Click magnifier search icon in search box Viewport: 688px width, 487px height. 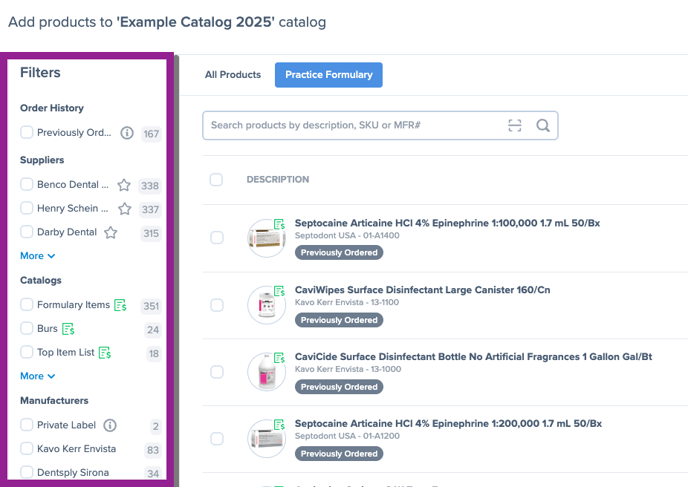click(x=543, y=125)
